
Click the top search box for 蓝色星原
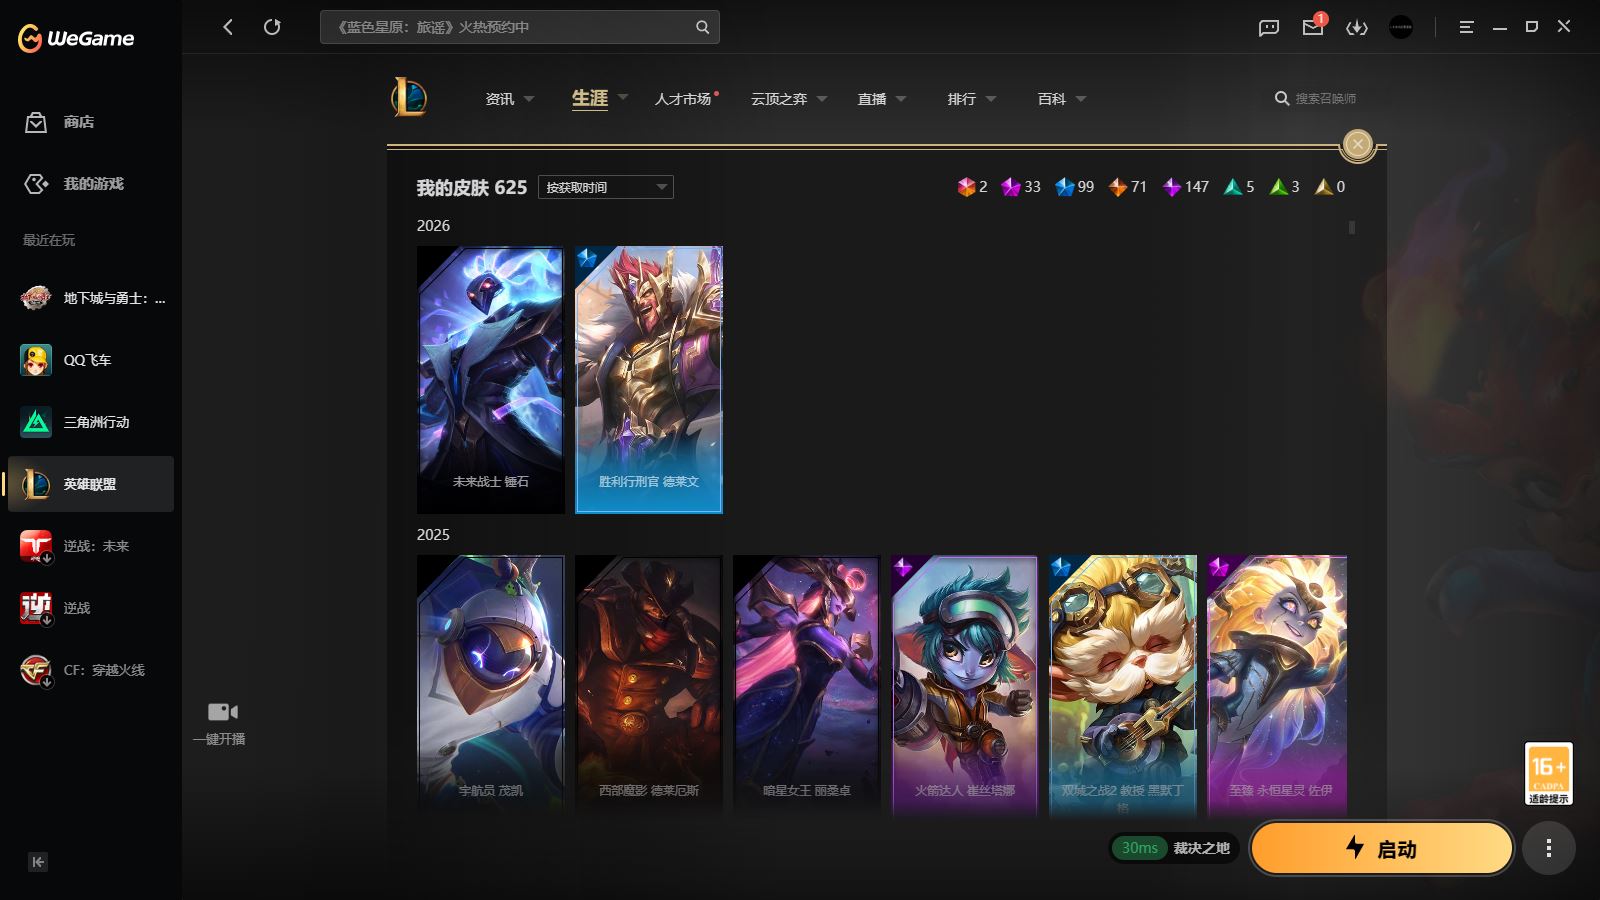[x=520, y=27]
